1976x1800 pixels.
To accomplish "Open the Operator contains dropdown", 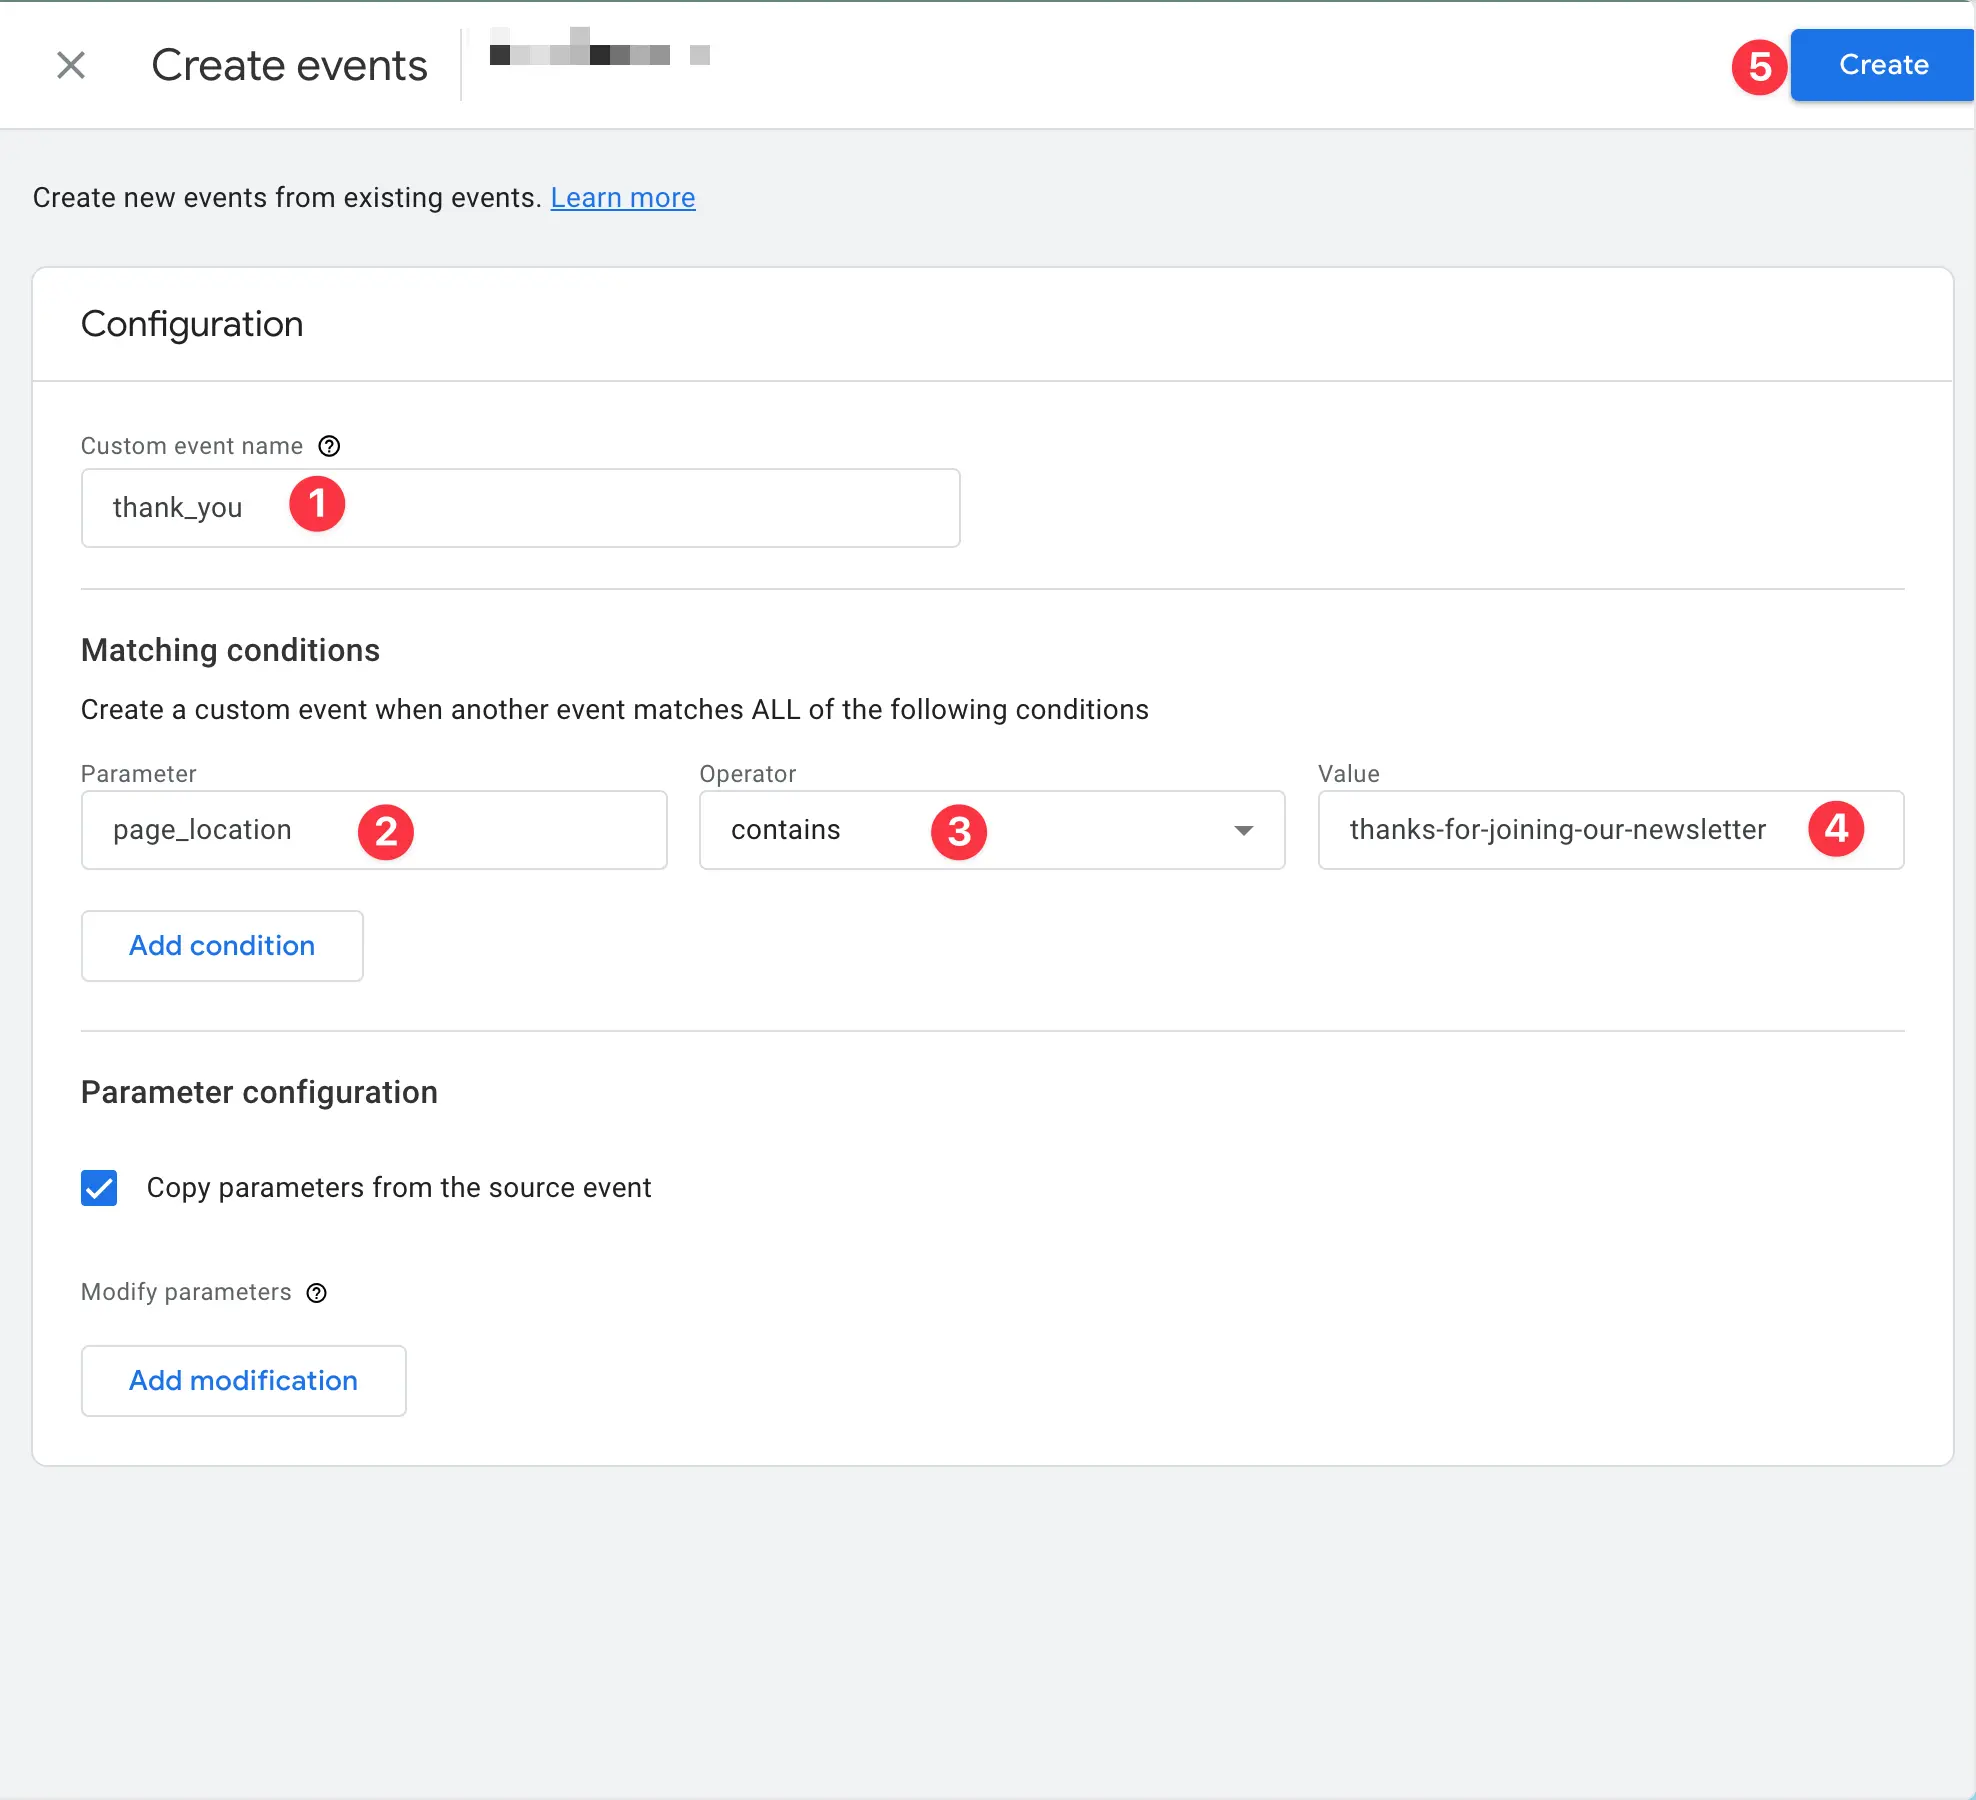I will coord(991,830).
